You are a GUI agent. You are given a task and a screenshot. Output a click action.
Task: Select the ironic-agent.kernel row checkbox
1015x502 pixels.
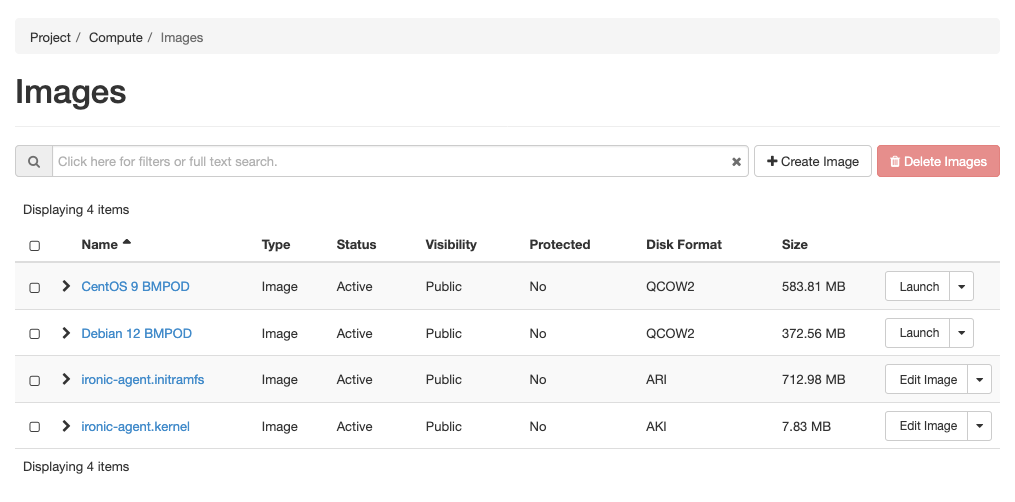pos(35,427)
